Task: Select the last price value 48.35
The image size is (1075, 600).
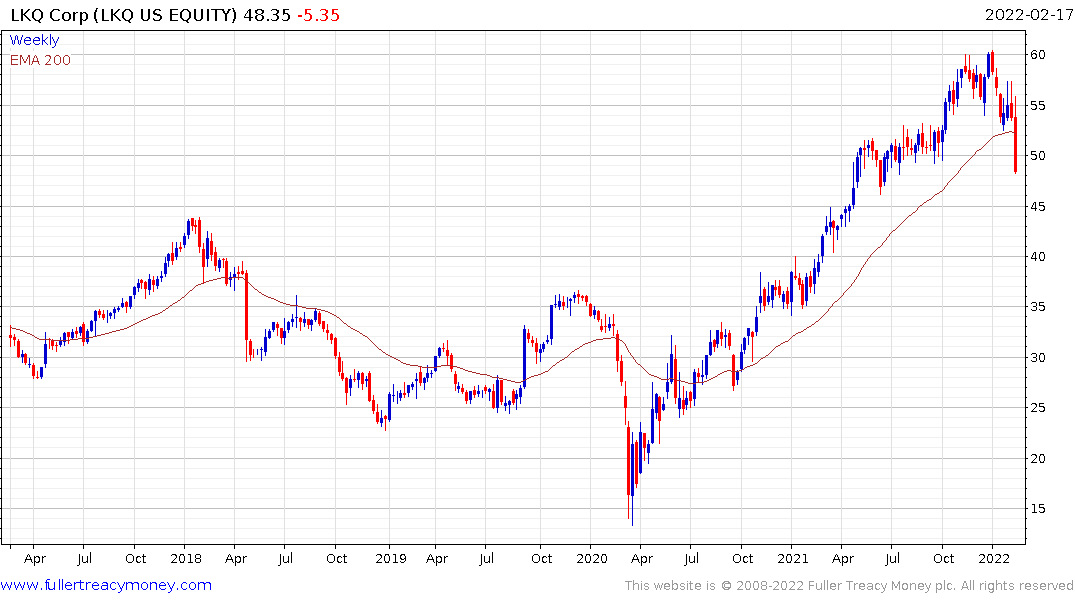Action: [x=267, y=15]
